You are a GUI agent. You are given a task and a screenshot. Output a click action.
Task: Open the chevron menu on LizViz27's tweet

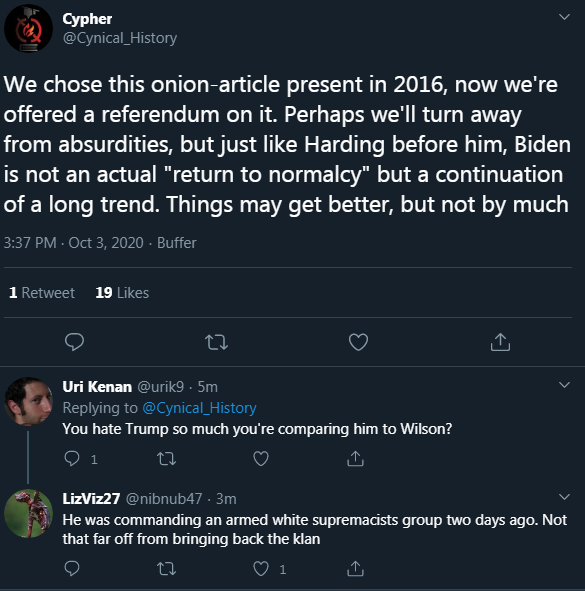[x=564, y=497]
